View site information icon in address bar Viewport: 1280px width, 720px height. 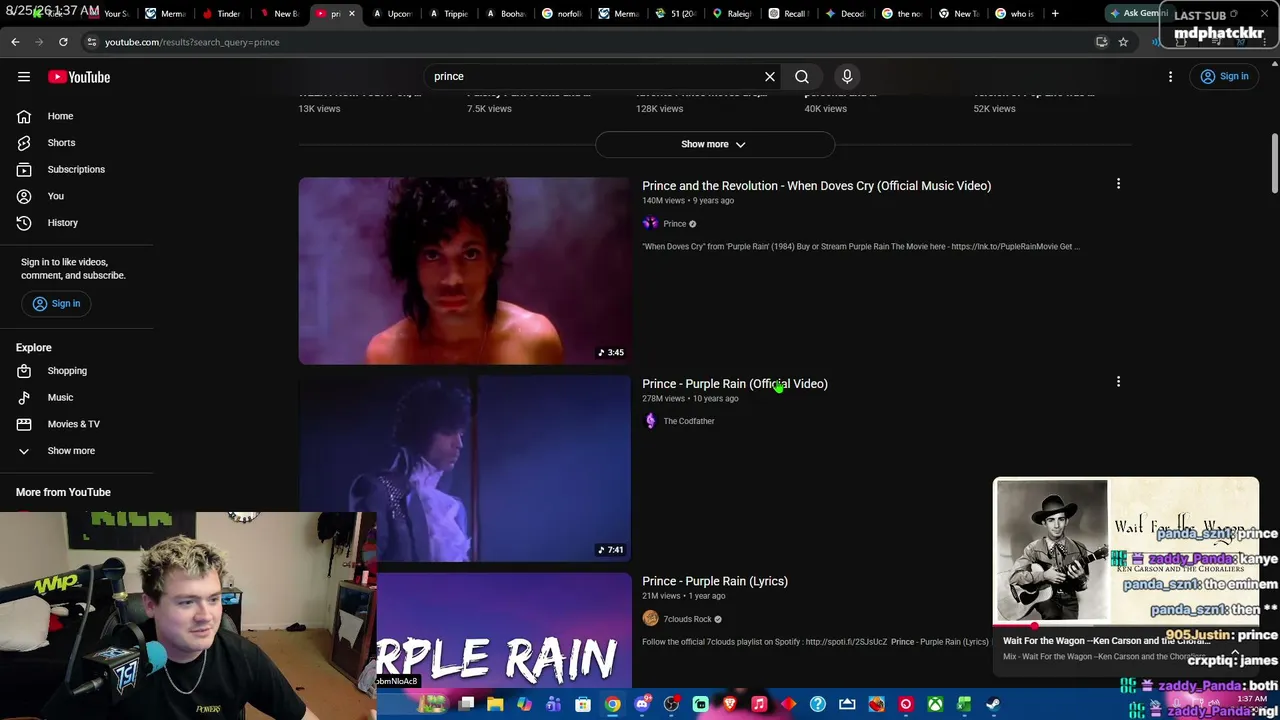tap(91, 42)
